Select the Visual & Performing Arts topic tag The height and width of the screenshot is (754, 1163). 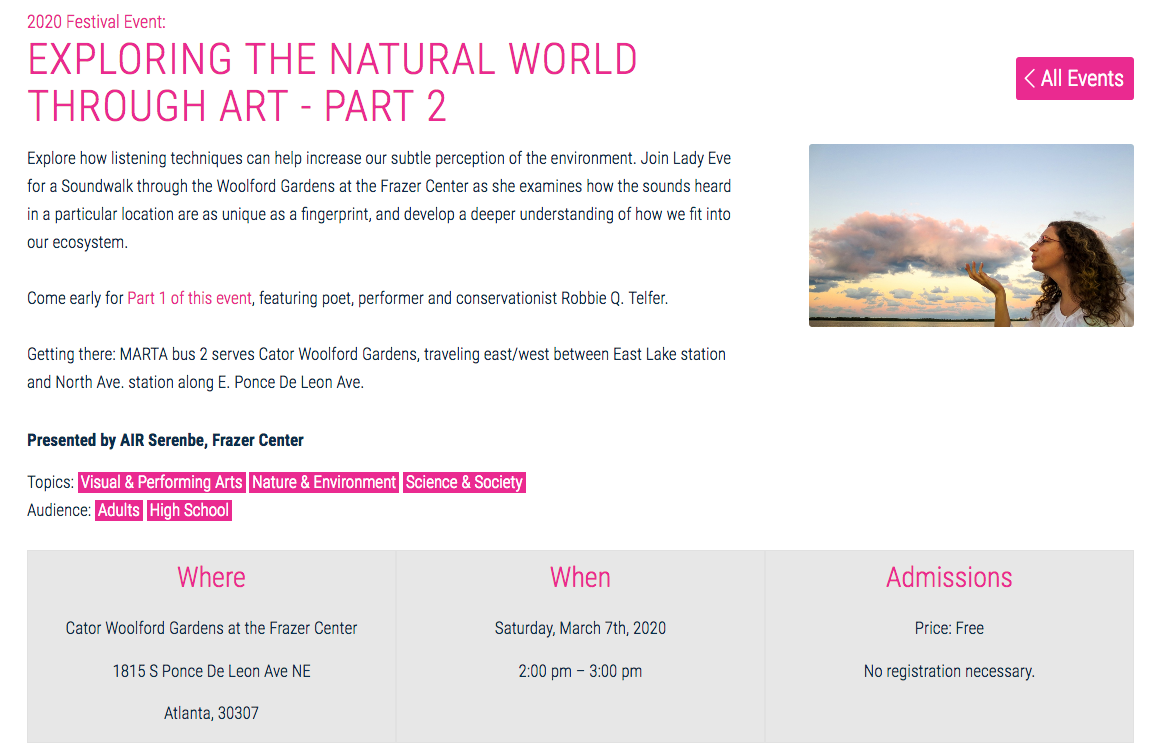pos(161,482)
